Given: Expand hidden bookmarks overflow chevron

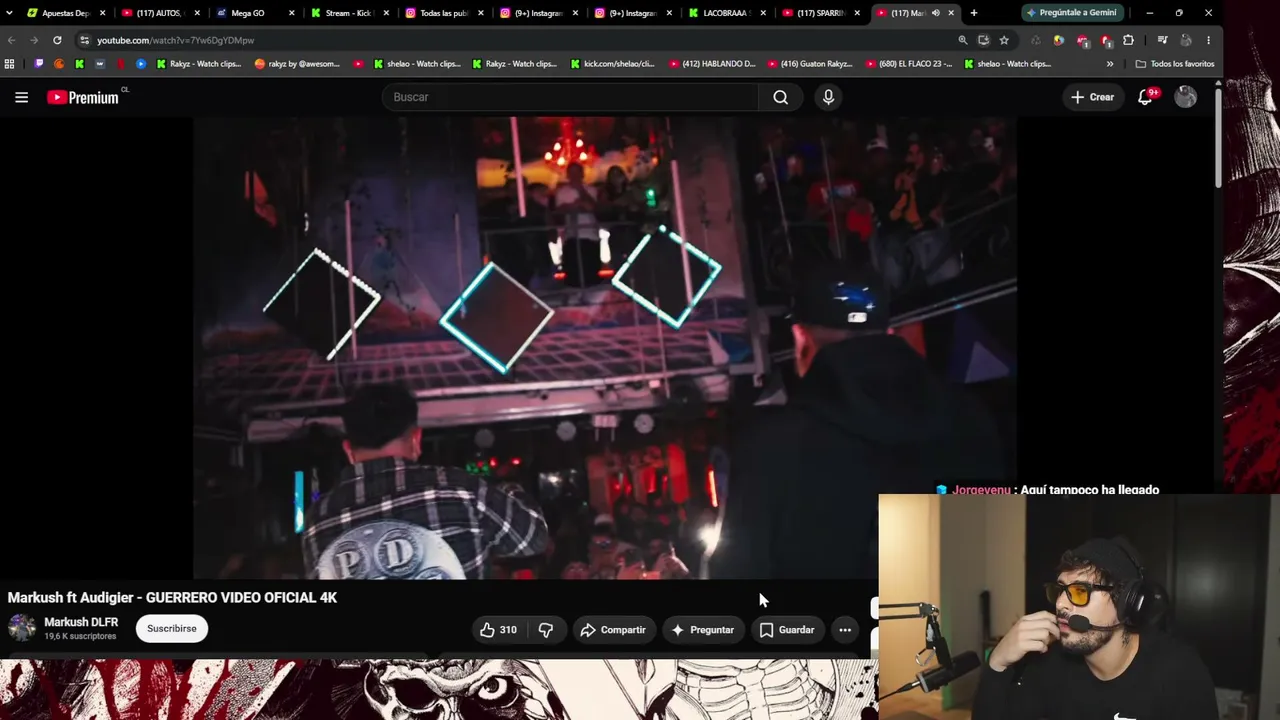Looking at the screenshot, I should pos(1110,64).
